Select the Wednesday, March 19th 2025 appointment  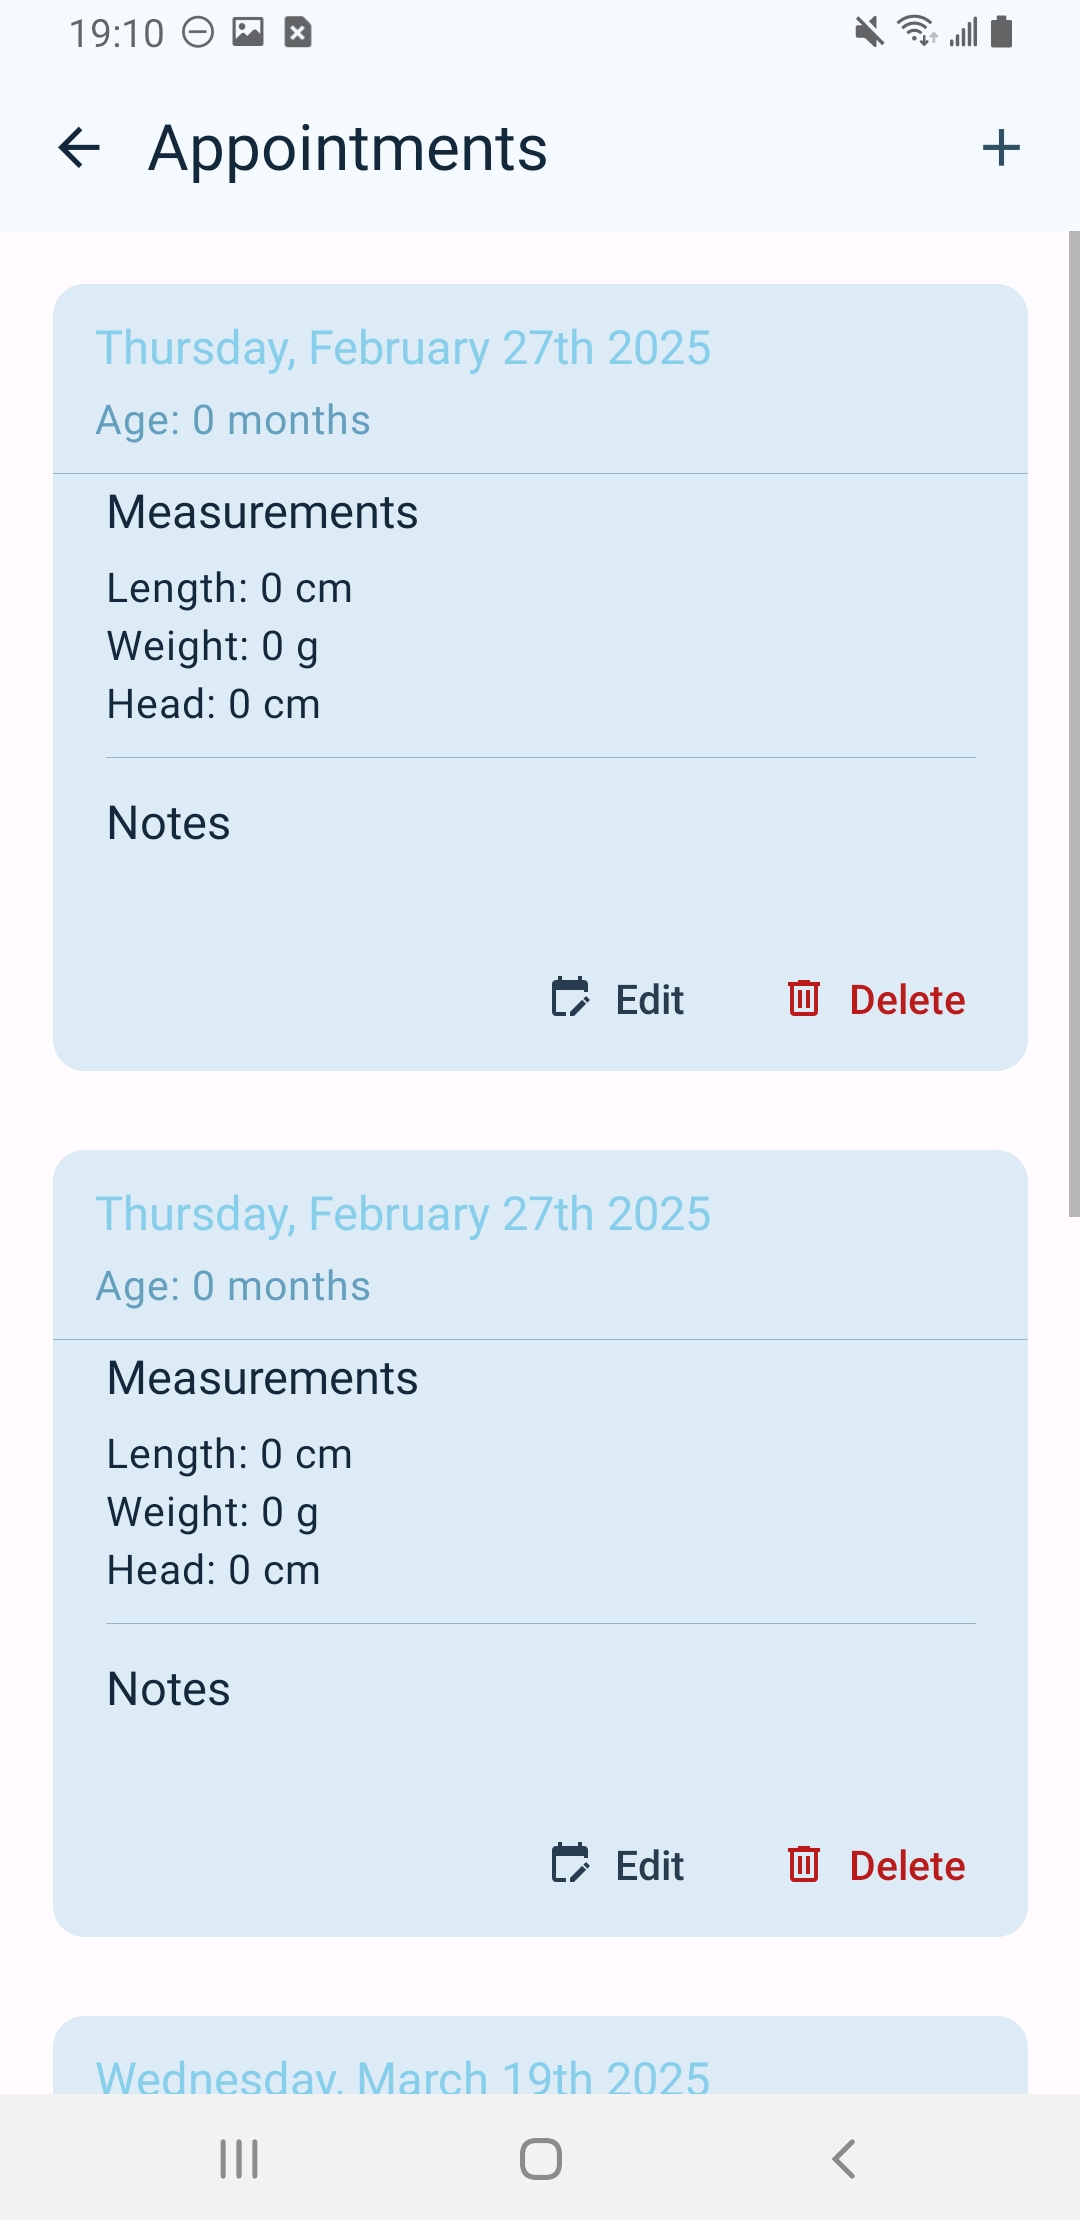coord(403,2074)
